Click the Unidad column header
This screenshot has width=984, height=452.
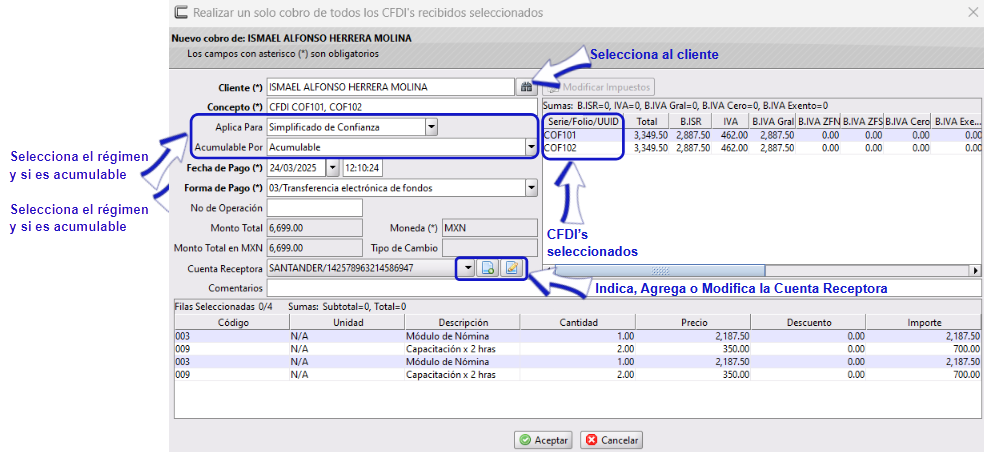(347, 323)
